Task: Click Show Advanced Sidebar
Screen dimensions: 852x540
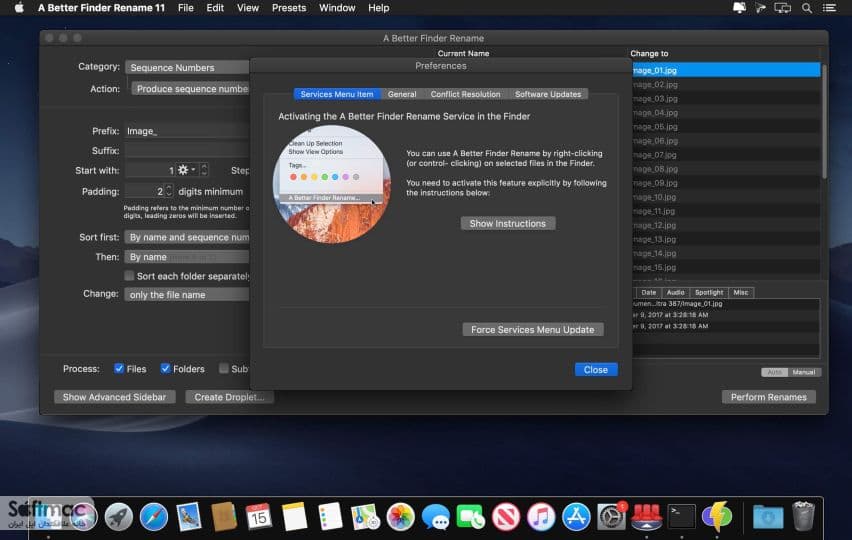Action: click(x=114, y=397)
